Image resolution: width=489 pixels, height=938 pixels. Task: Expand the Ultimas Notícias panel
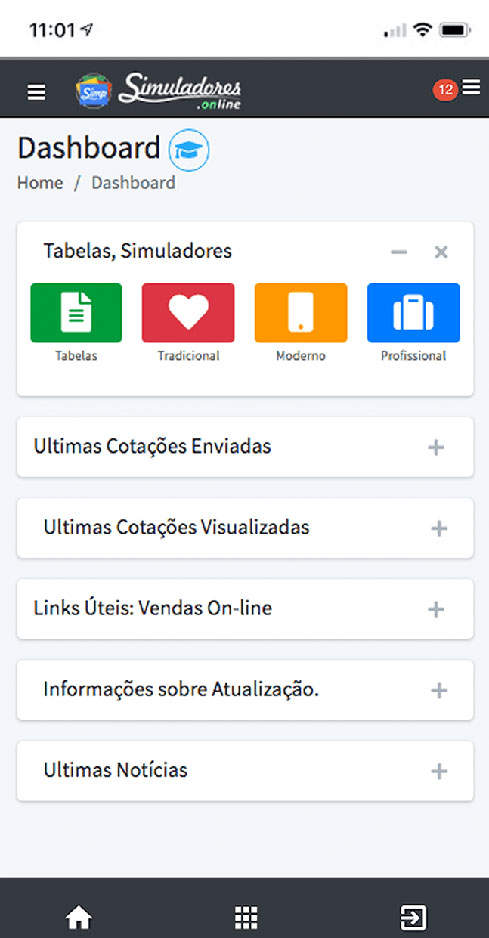pos(439,771)
